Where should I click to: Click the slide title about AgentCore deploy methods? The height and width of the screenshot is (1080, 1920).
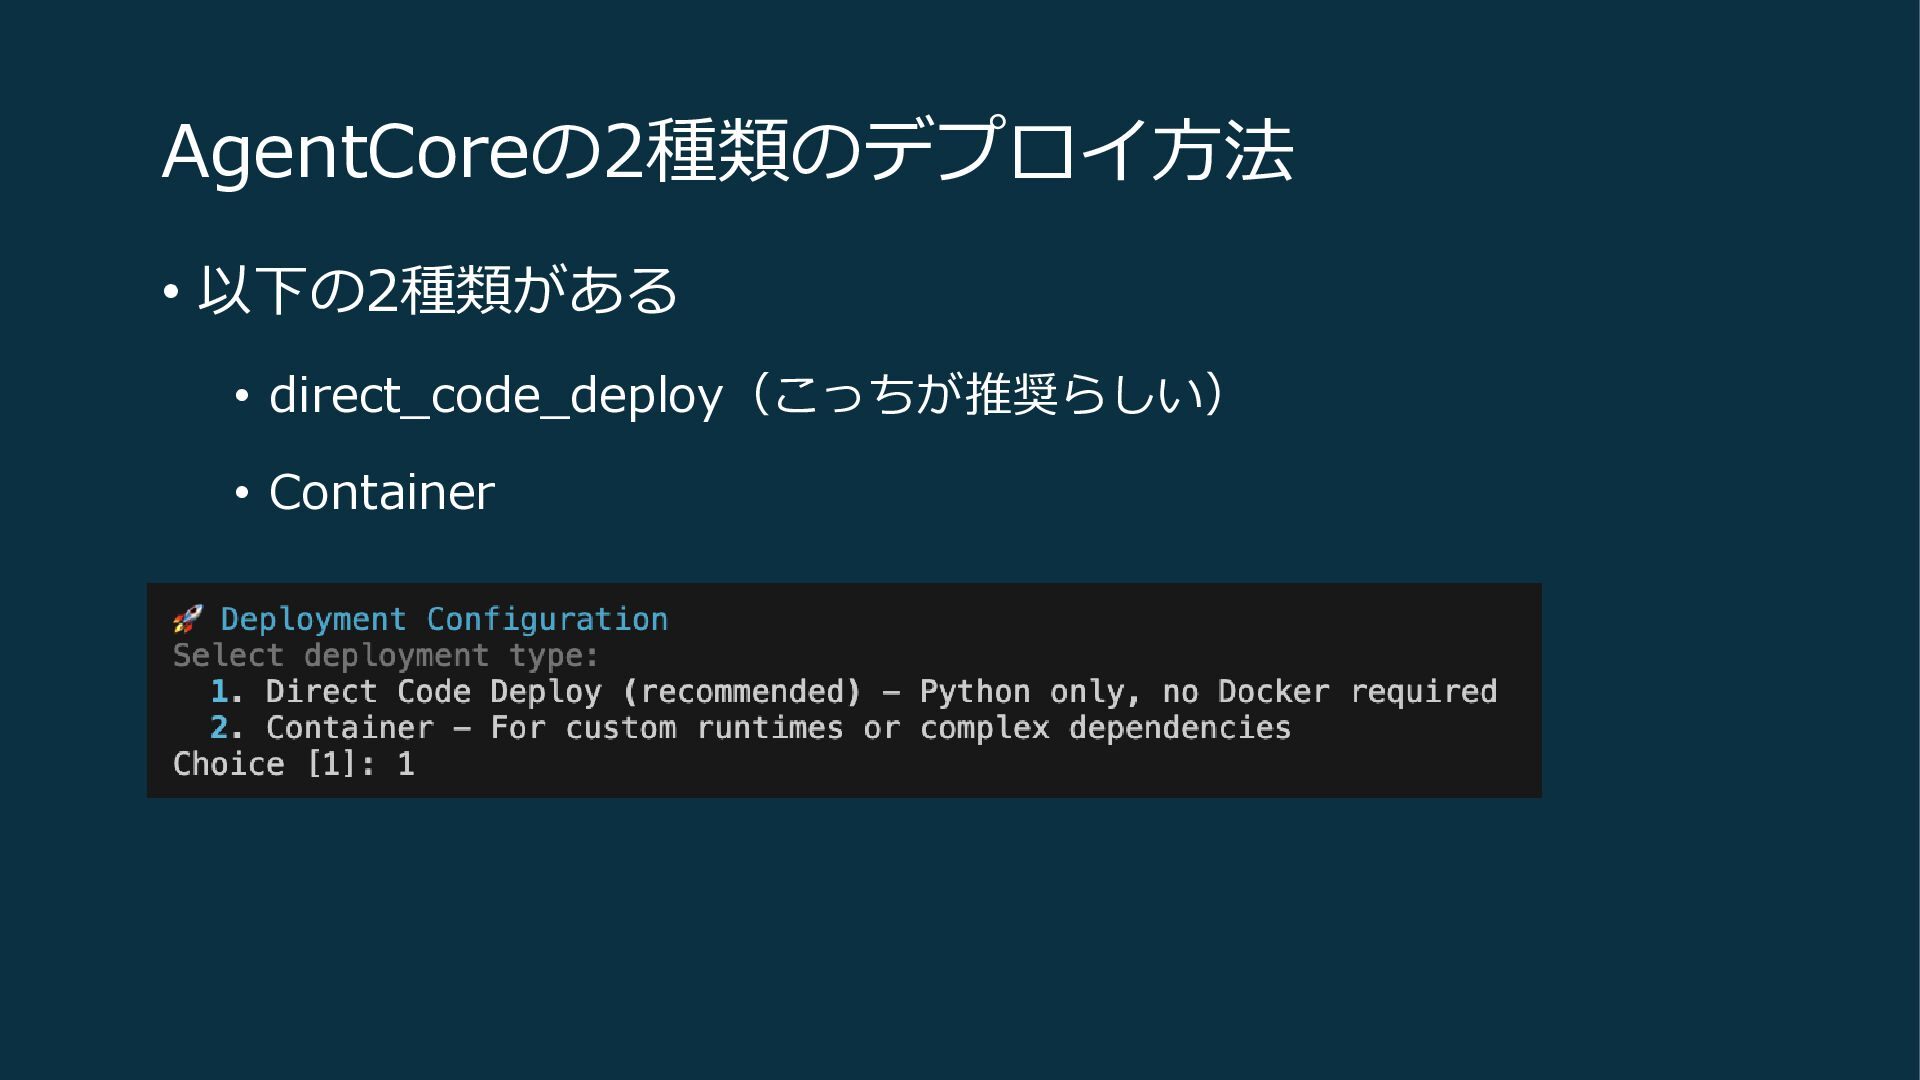[x=727, y=152]
